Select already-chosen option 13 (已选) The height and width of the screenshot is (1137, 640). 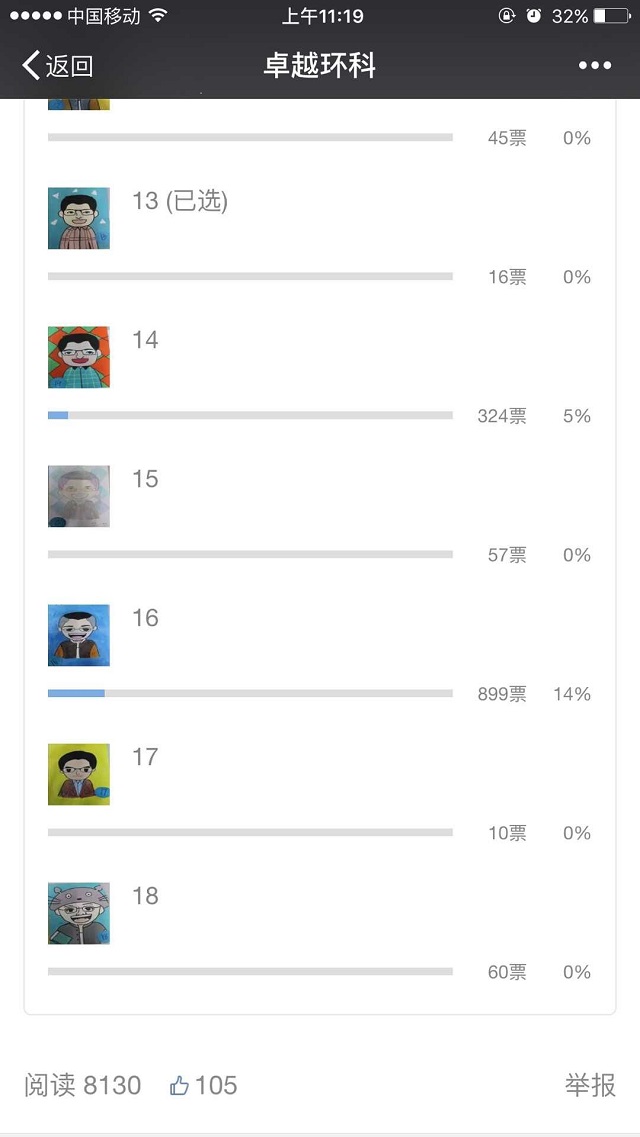click(180, 201)
